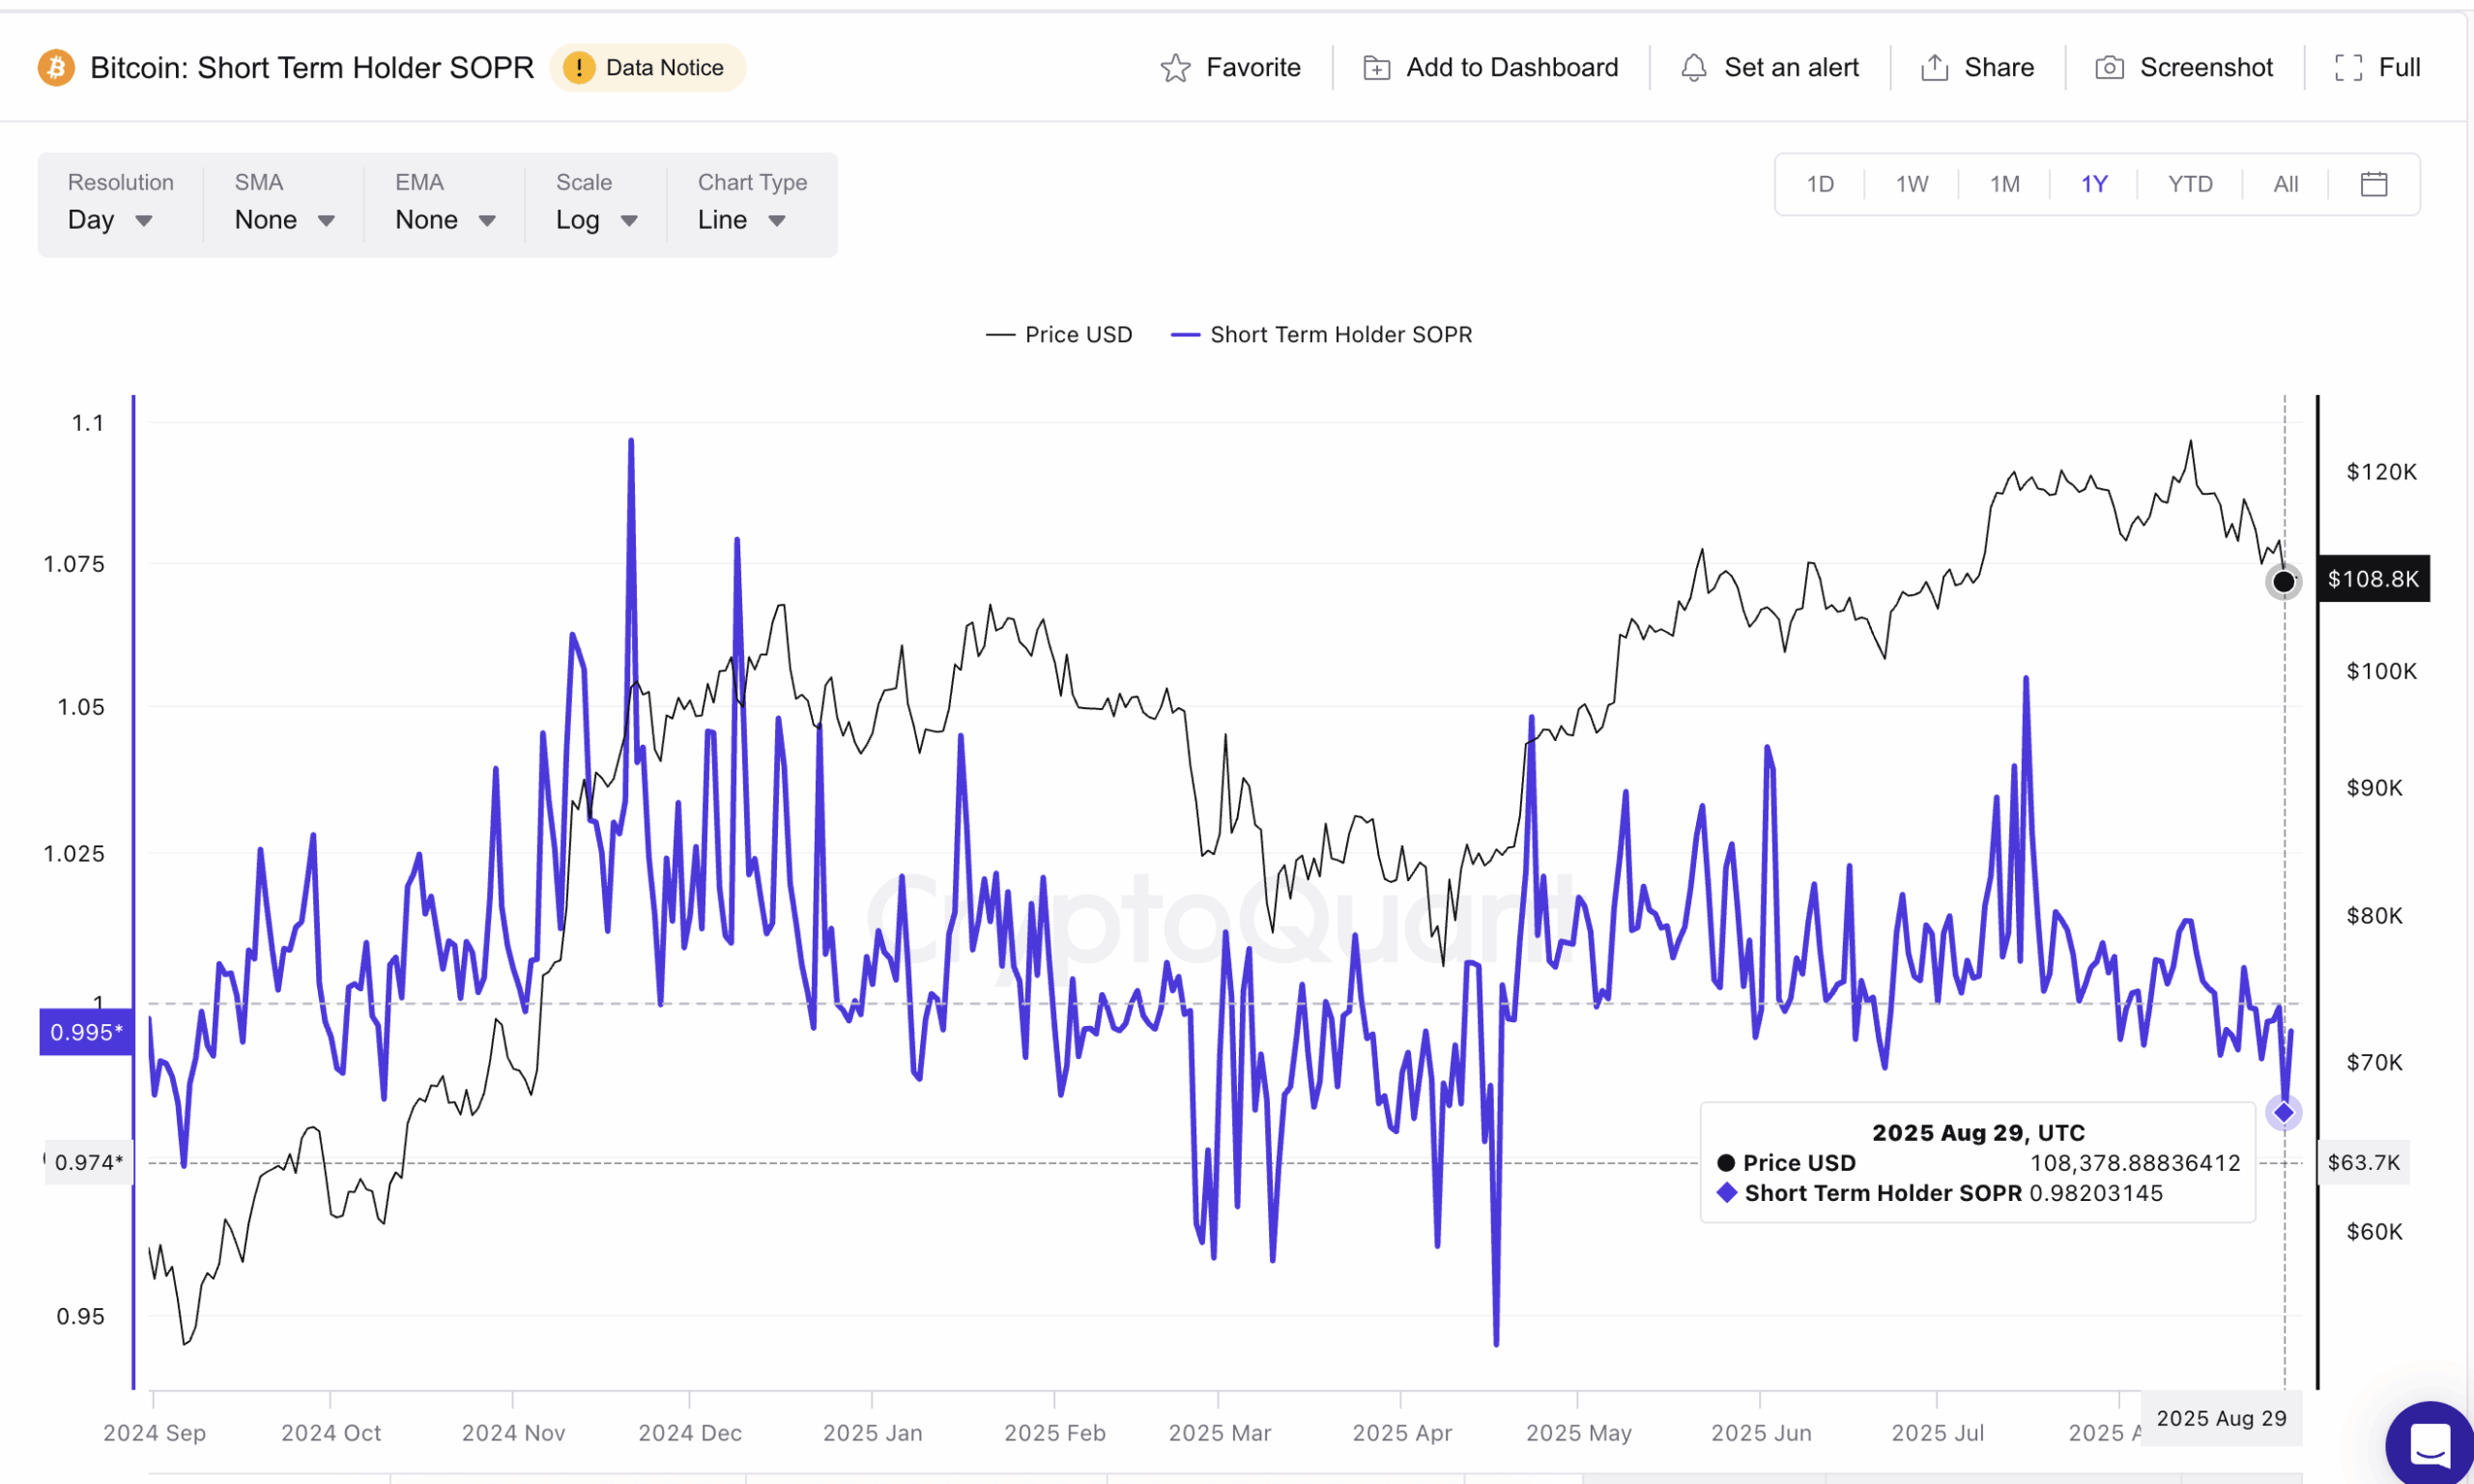Click the Share upload icon
The height and width of the screenshot is (1484, 2474).
(1934, 68)
